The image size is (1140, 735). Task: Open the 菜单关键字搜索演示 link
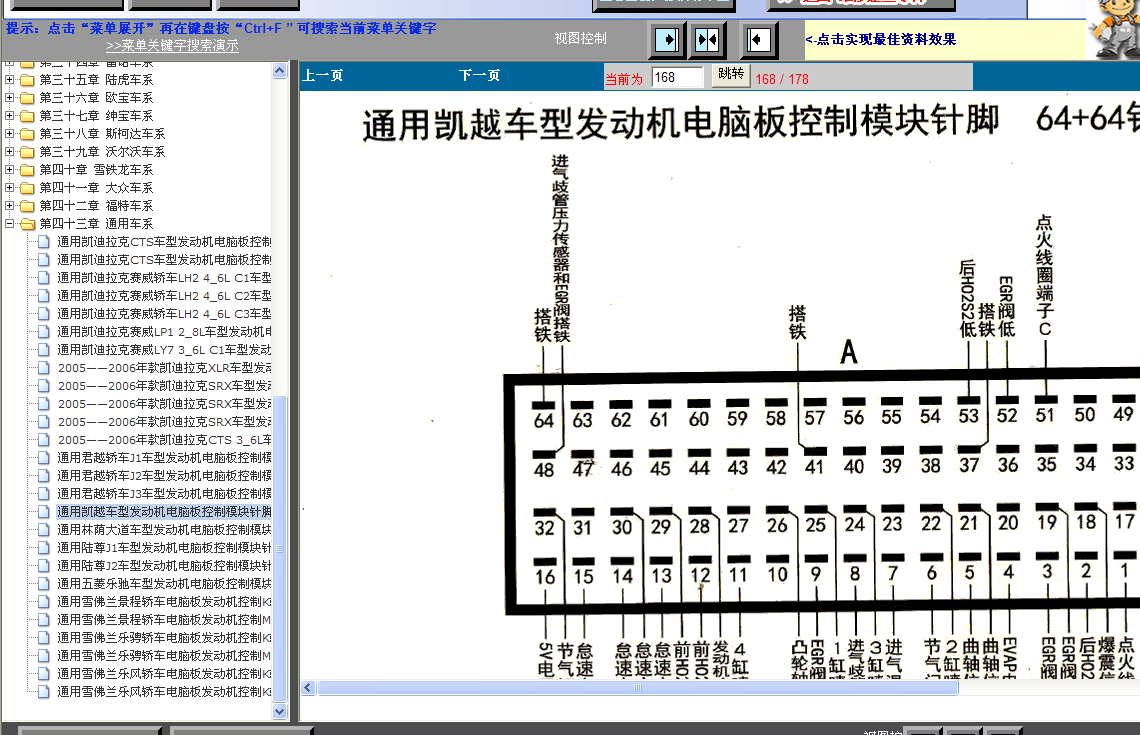(x=172, y=45)
